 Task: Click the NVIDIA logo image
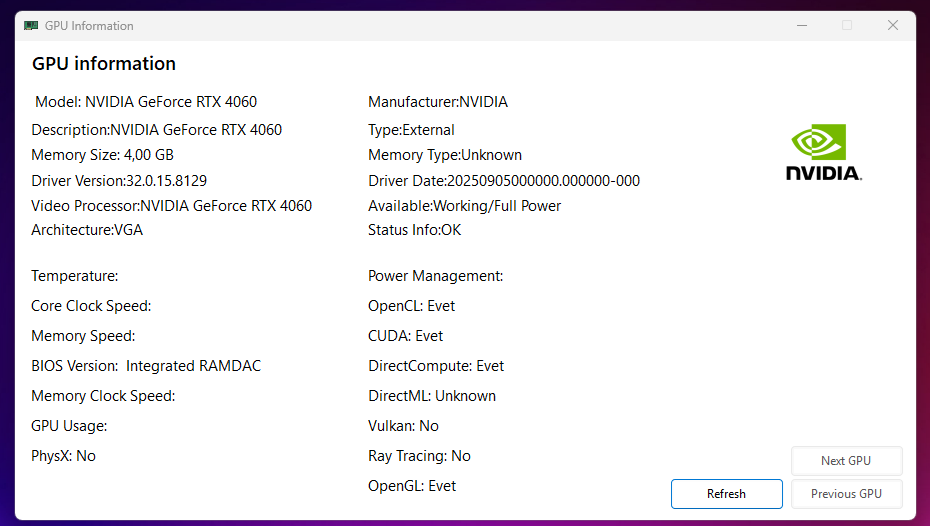pyautogui.click(x=824, y=152)
